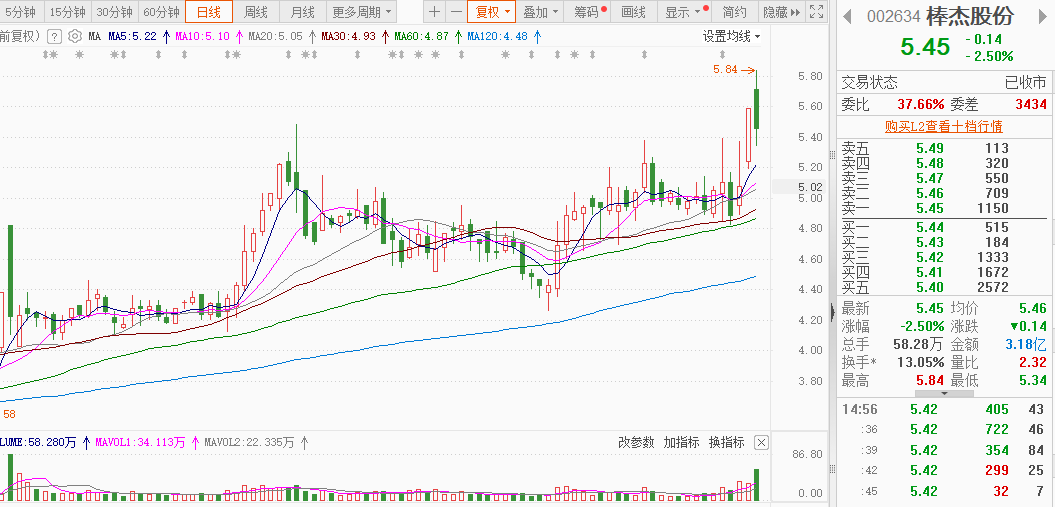1055x507 pixels.
Task: Click the MA60:4.87 green label
Action: coord(421,36)
